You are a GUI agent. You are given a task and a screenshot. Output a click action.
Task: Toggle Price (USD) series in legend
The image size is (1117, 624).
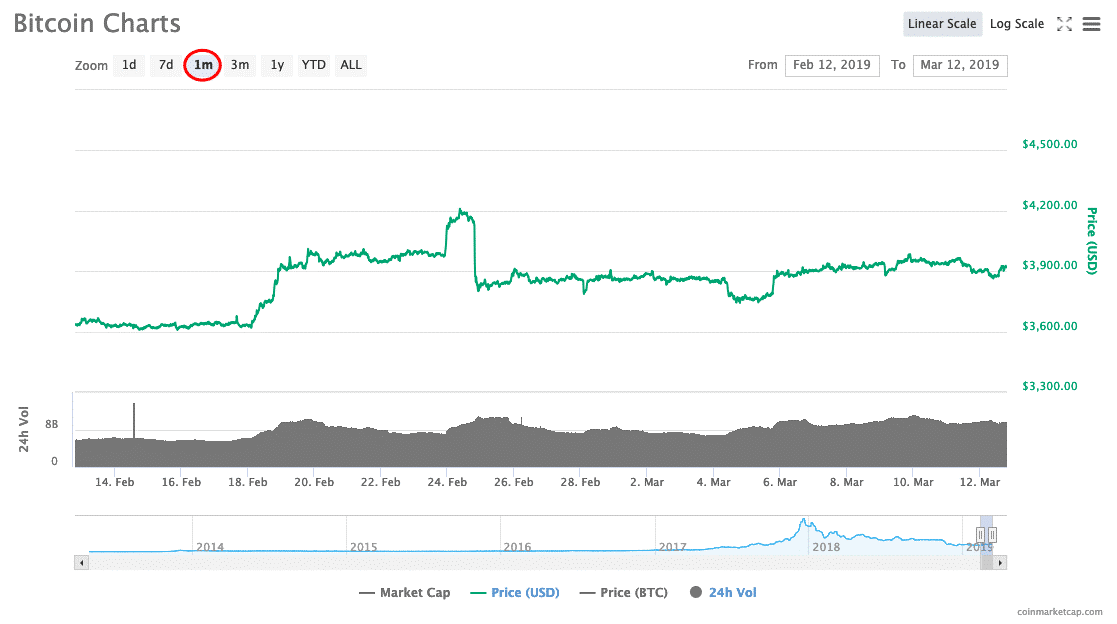click(515, 593)
